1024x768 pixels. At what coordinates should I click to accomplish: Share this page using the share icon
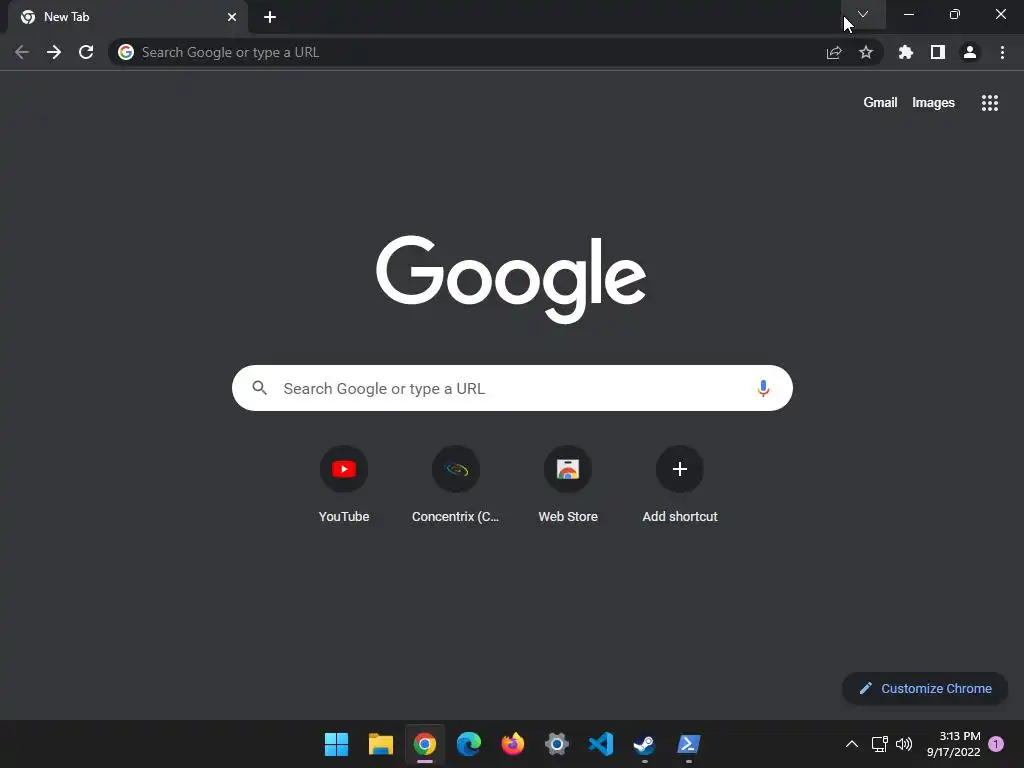pos(834,52)
